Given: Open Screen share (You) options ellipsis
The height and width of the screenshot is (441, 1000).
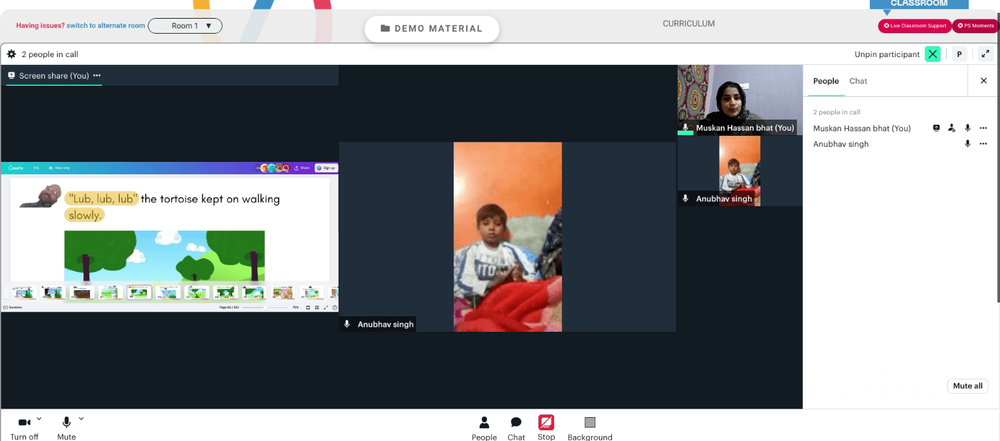Looking at the screenshot, I should [x=97, y=75].
